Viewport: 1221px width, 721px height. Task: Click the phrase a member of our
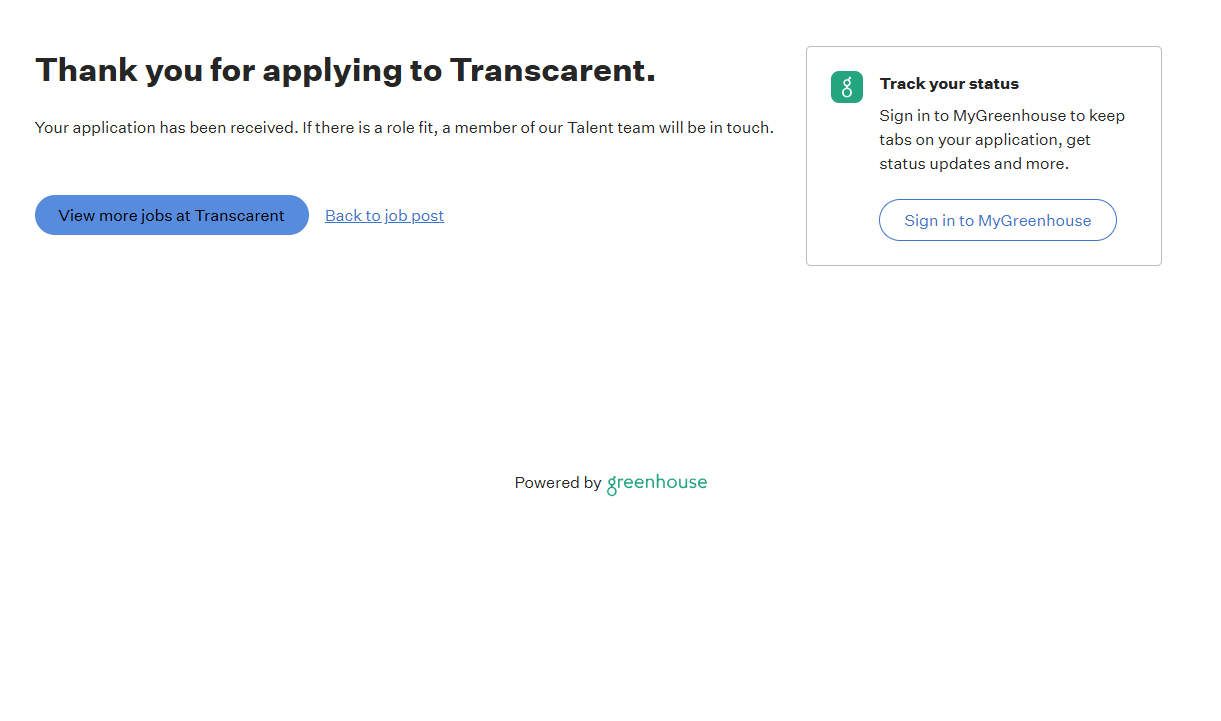point(500,128)
